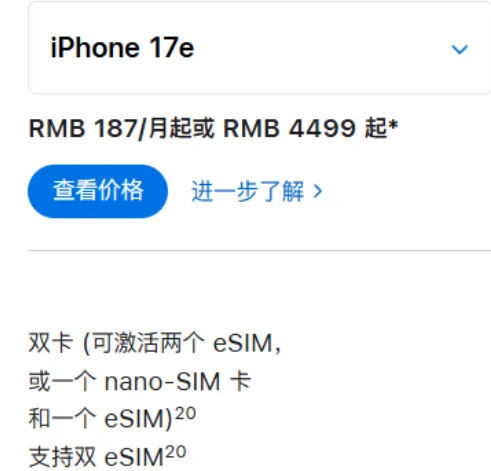Open footnote 20 after 和一个 eSIM)
This screenshot has width=491, height=471.
click(185, 414)
